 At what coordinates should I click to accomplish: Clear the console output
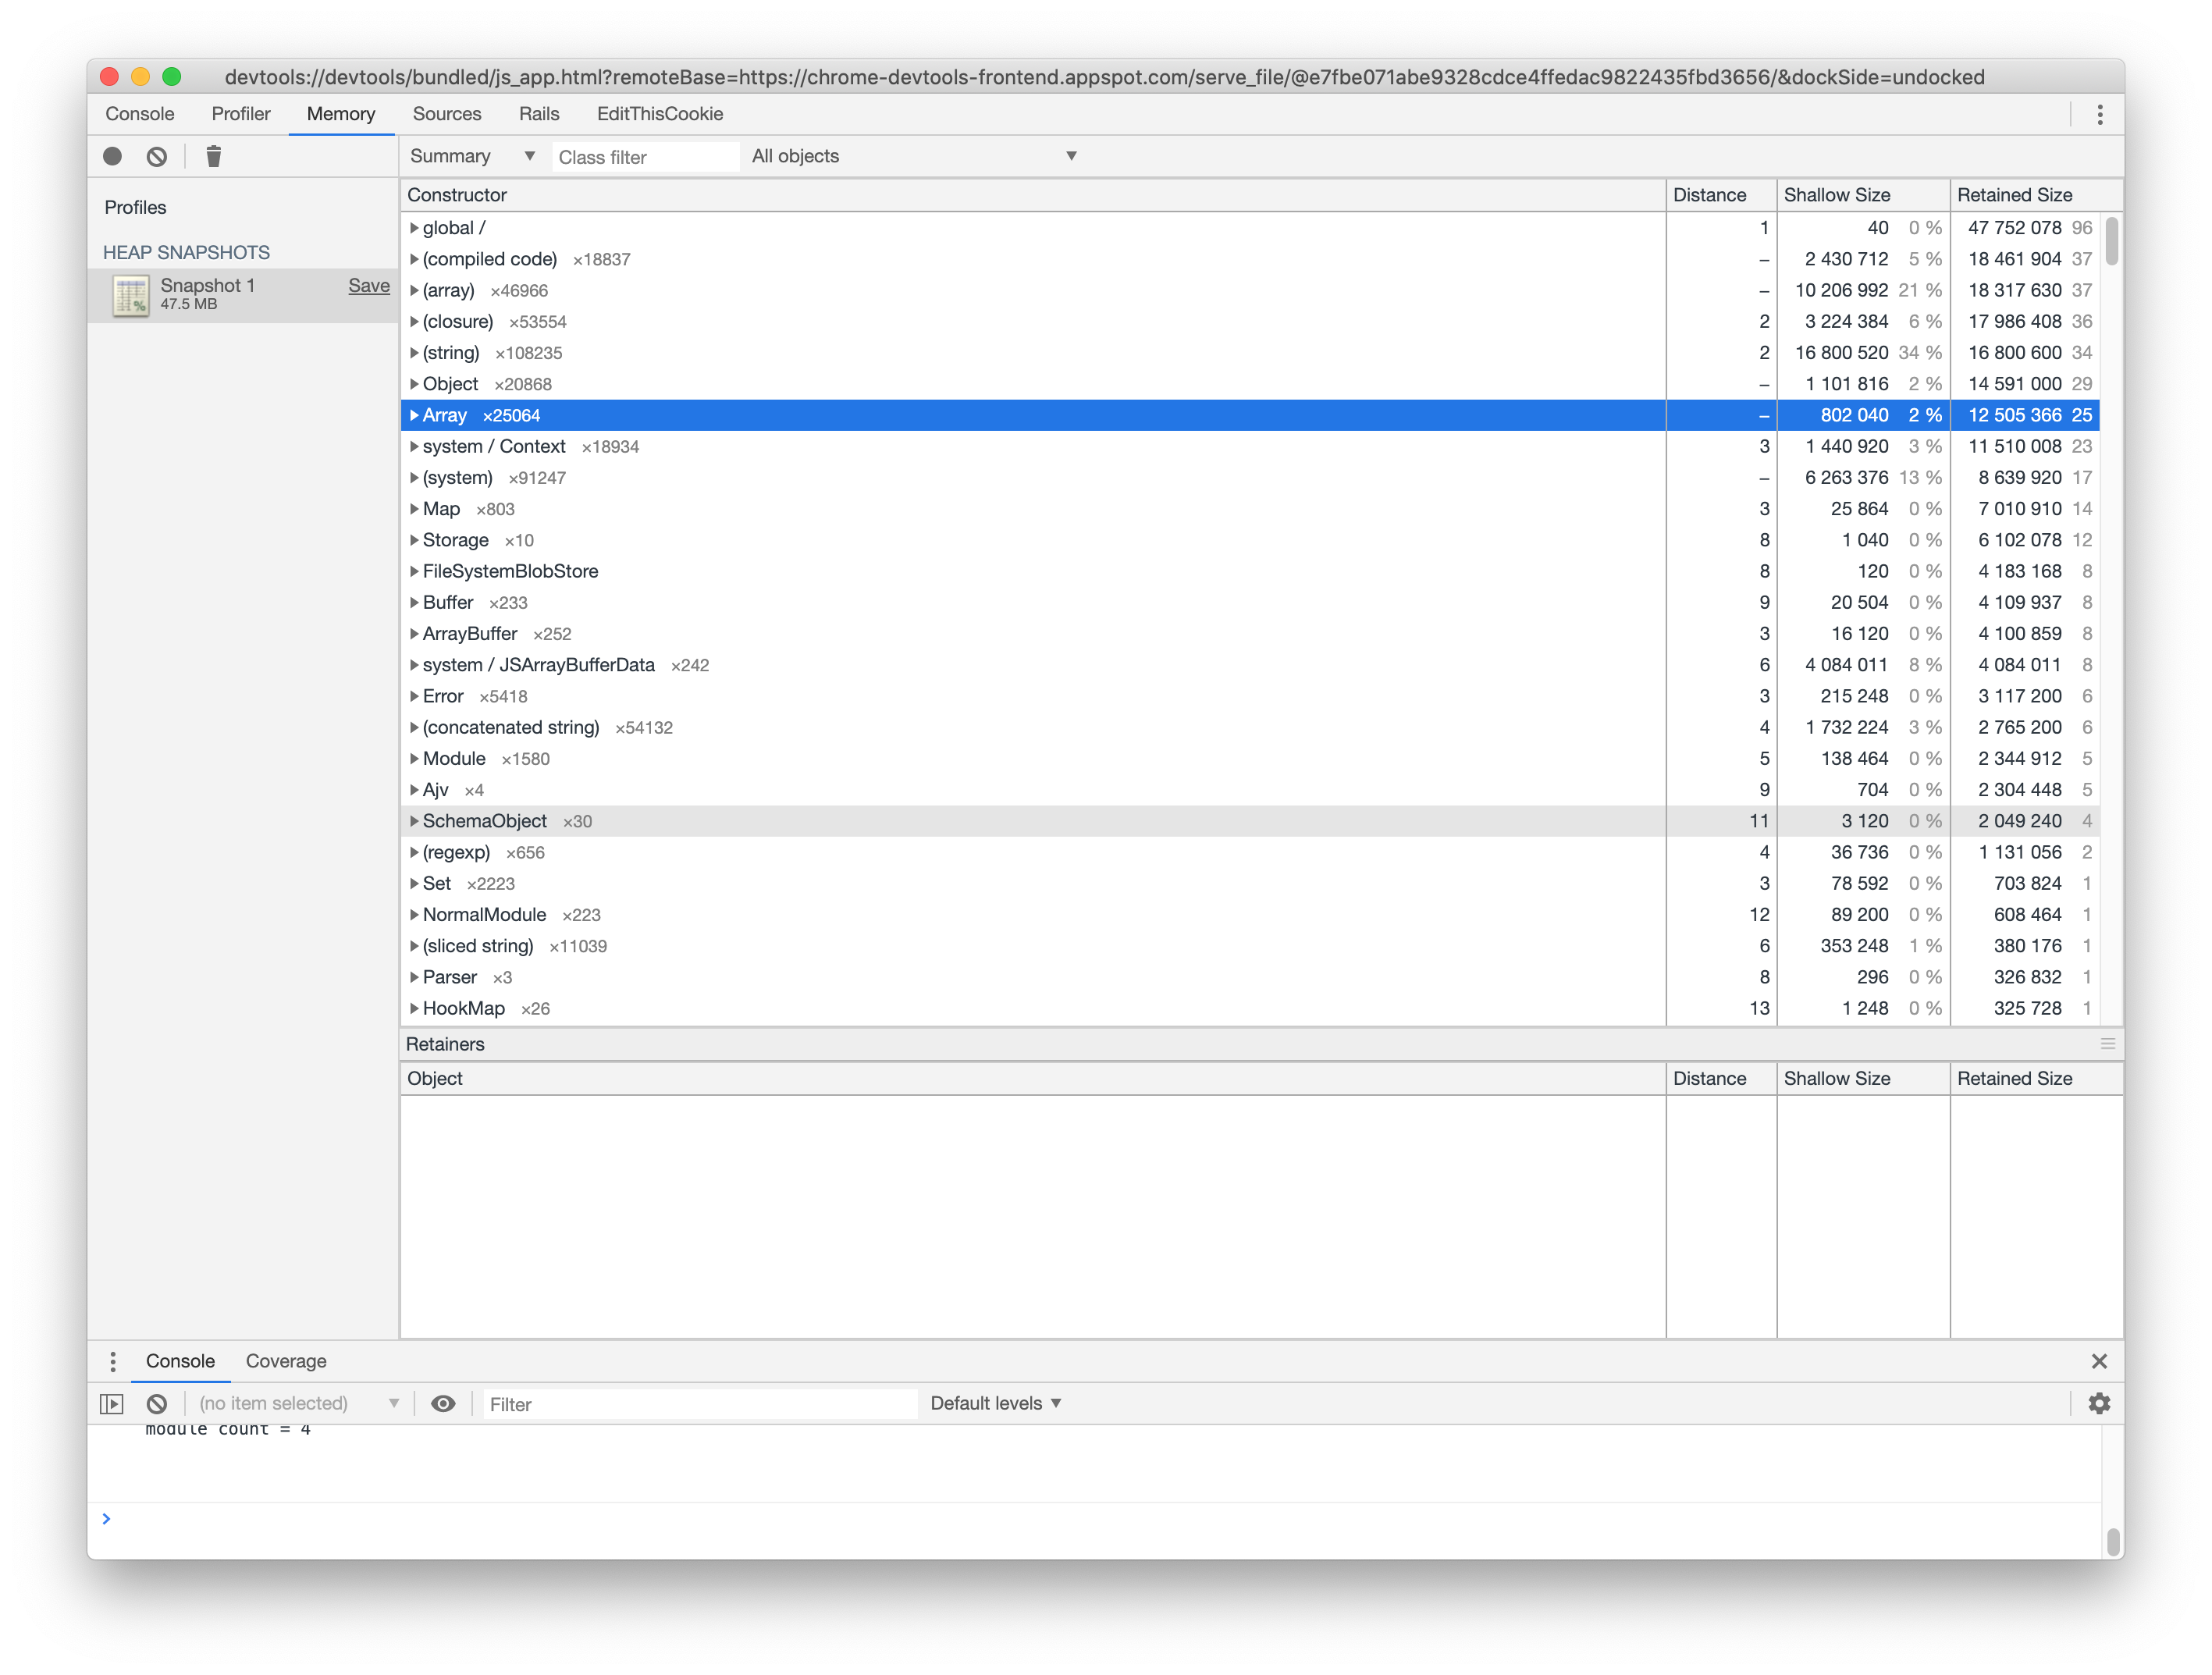pyautogui.click(x=157, y=1404)
